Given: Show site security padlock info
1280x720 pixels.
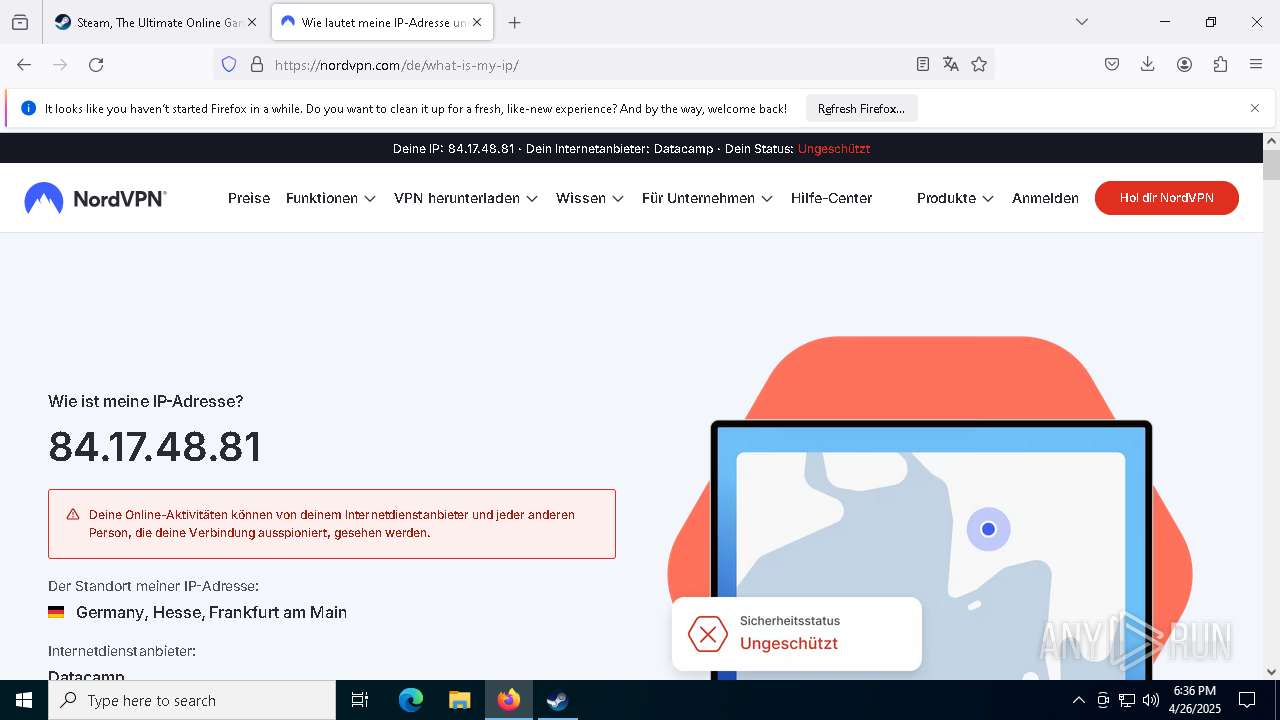Looking at the screenshot, I should pos(257,64).
